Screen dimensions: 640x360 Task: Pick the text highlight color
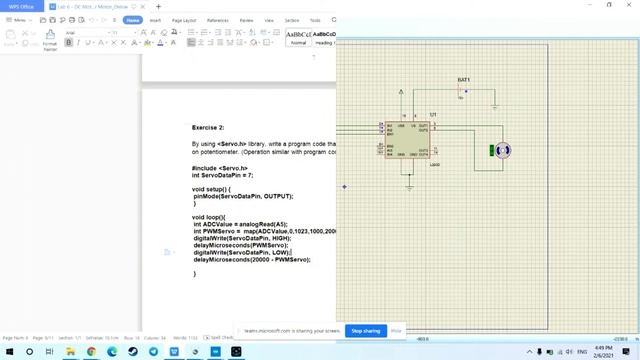coord(148,42)
